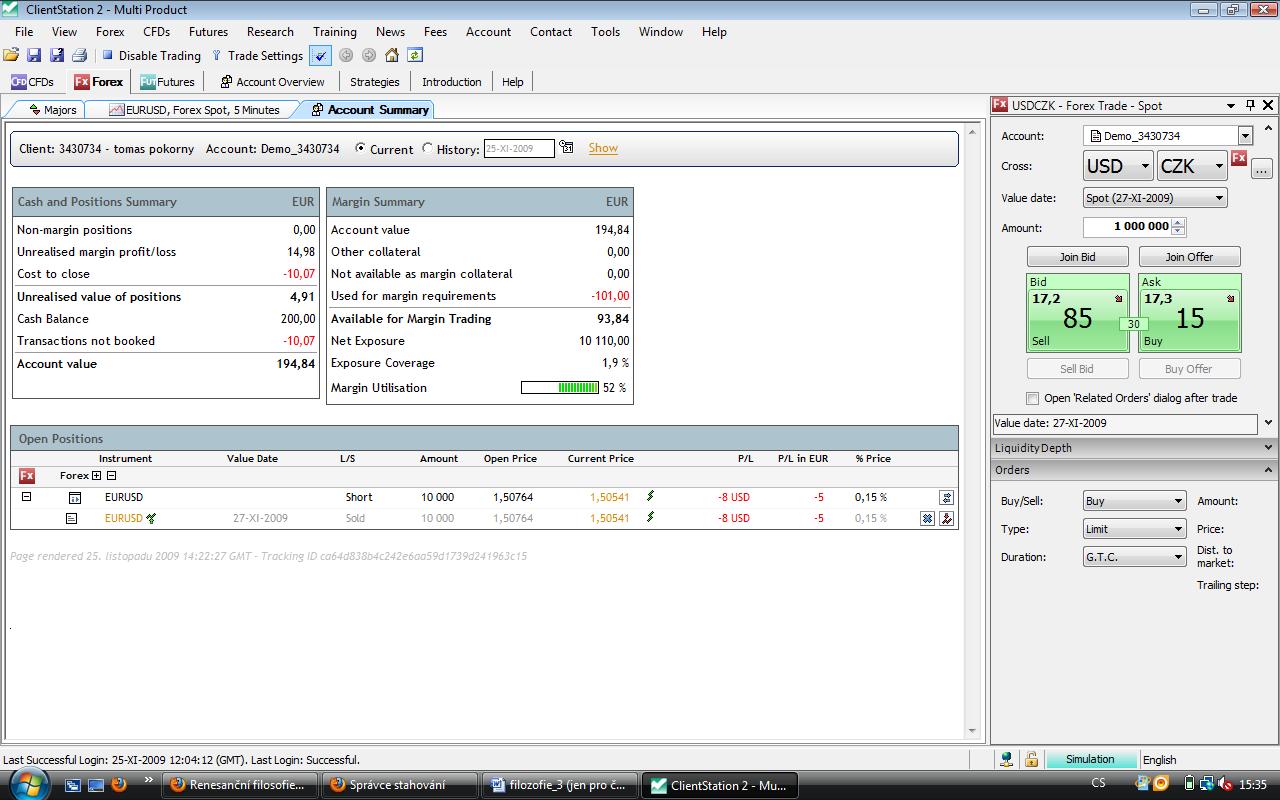Screen dimensions: 1280x800
Task: Click the red Fx icon in Open Positions
Action: tap(27, 476)
